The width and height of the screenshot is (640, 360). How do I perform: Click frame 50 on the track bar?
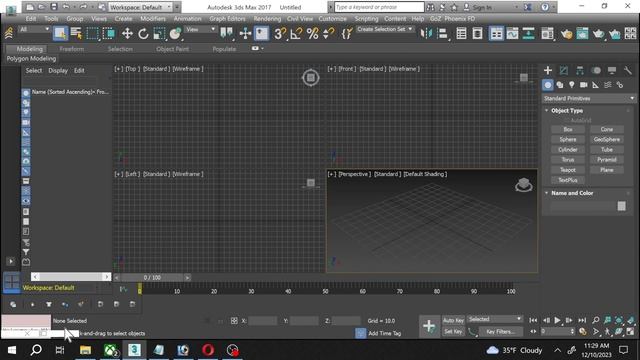(x=325, y=291)
